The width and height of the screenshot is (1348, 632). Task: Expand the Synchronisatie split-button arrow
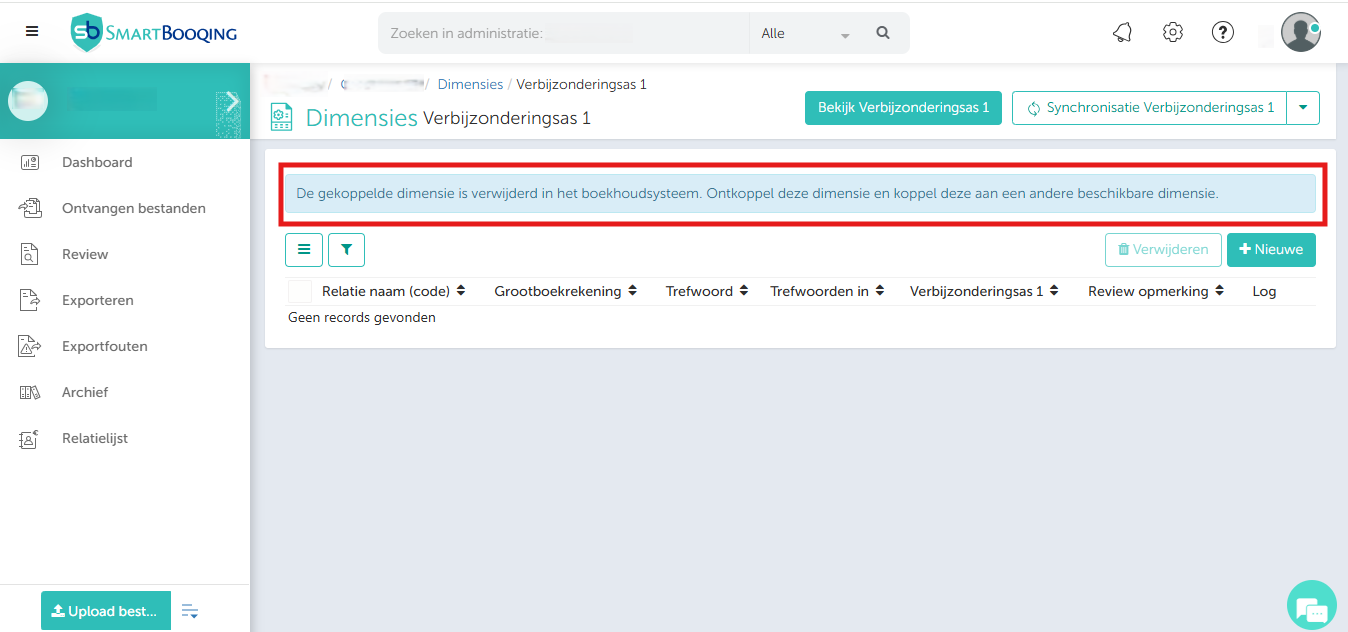click(x=1303, y=108)
